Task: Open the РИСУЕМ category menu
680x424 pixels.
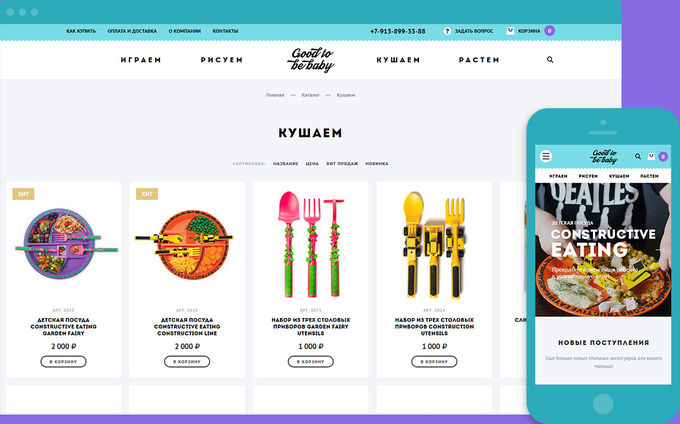Action: point(222,60)
